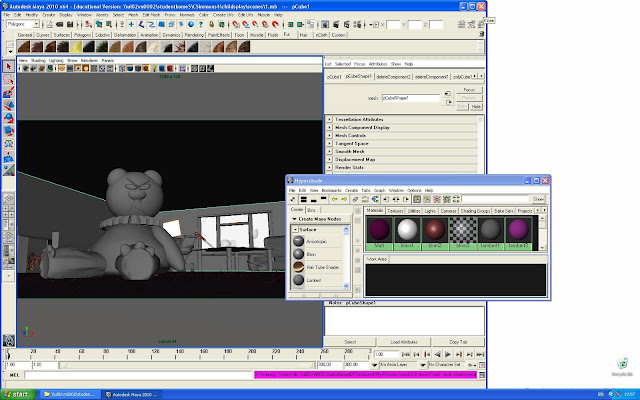This screenshot has width=640, height=400.
Task: Click the Load Attributes button
Action: click(x=404, y=342)
